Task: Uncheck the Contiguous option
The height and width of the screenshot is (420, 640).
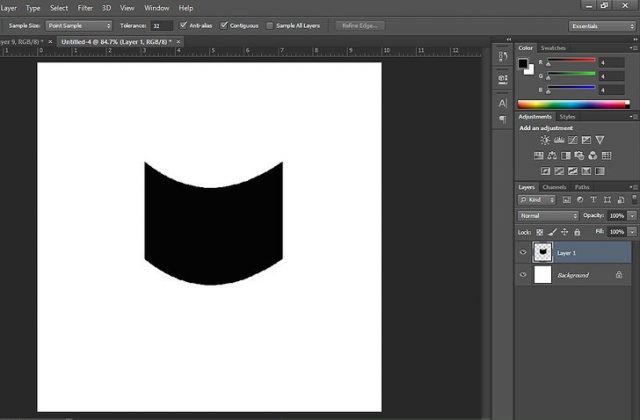Action: click(x=224, y=25)
